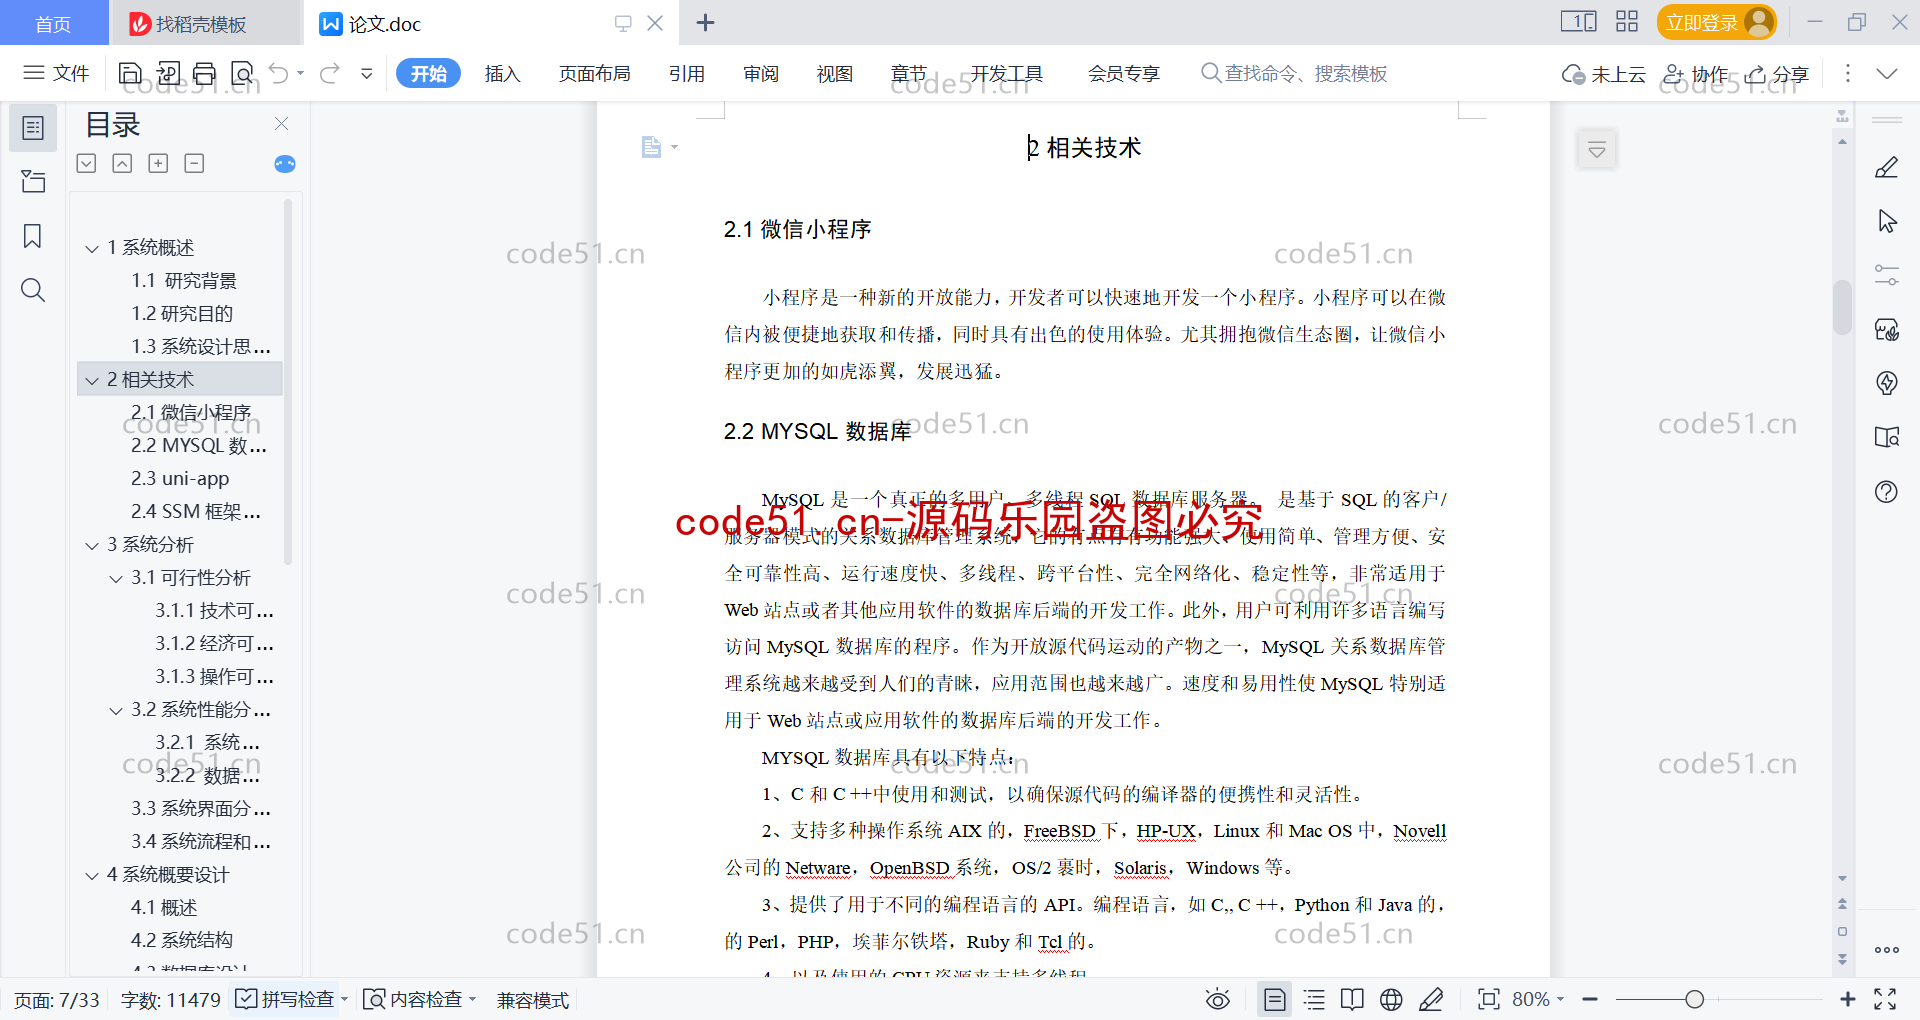
Task: Add a new tab with plus button
Action: (x=705, y=22)
